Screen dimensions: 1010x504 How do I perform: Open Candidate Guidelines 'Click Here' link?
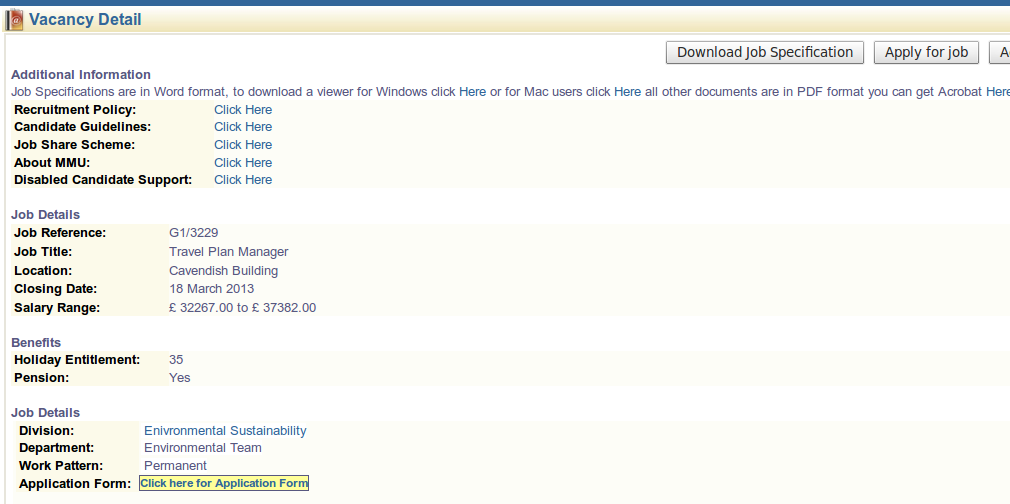click(x=243, y=127)
